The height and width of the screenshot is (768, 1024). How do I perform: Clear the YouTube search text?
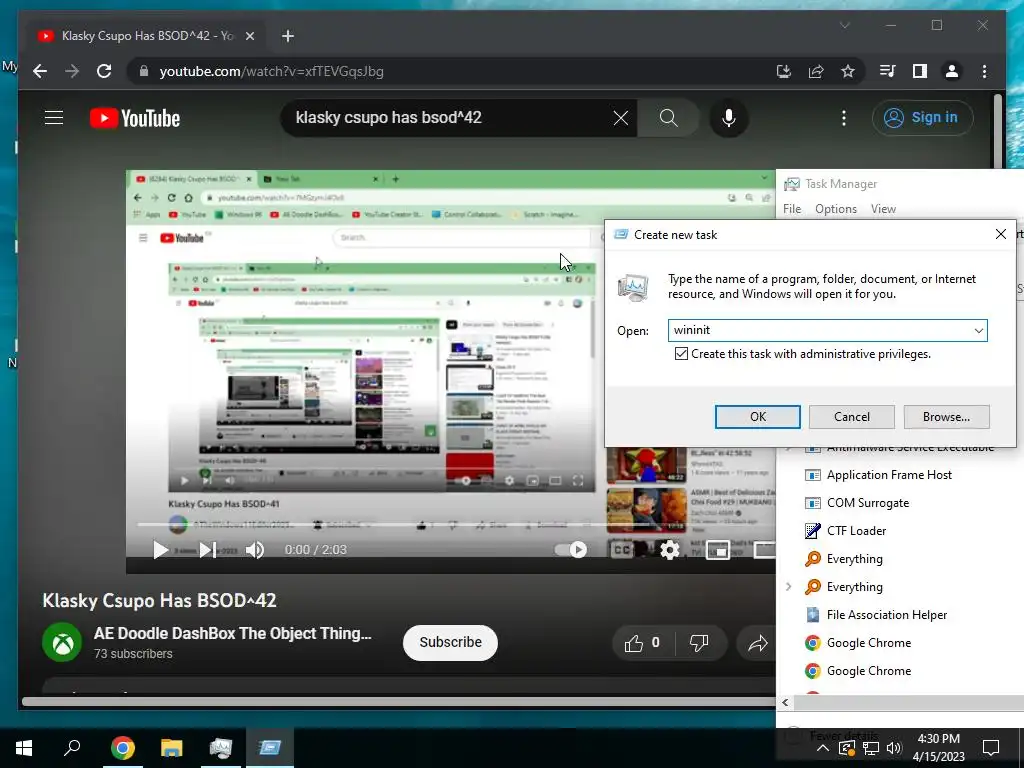tap(620, 118)
